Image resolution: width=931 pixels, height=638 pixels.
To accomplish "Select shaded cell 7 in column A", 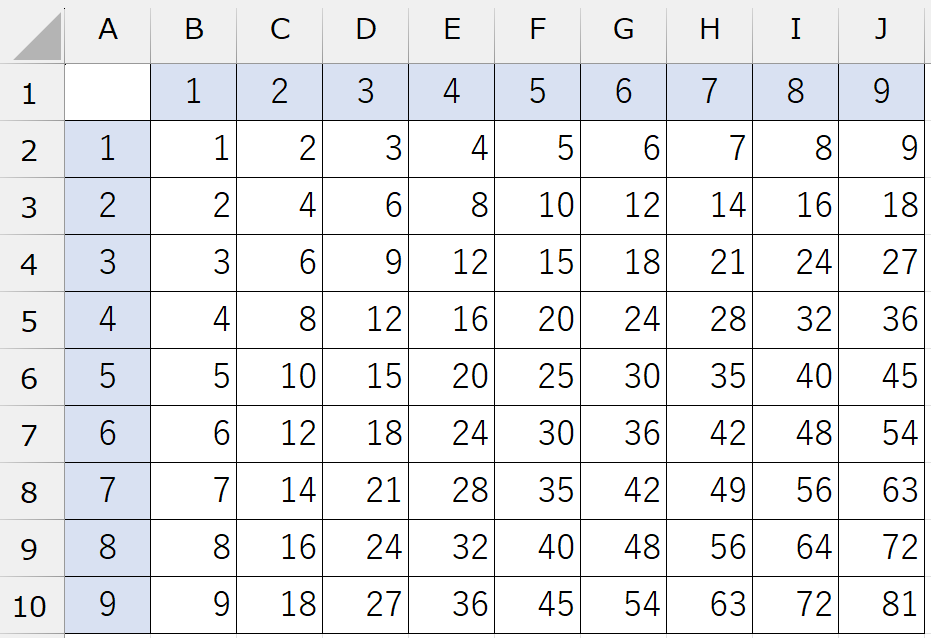I will [x=108, y=491].
